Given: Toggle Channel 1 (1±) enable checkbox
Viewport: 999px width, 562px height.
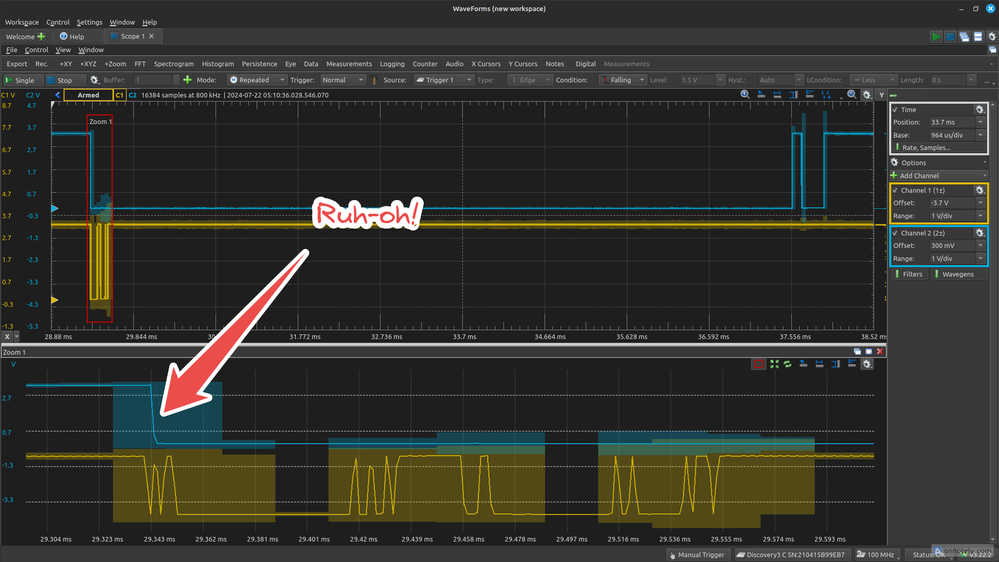Looking at the screenshot, I should coord(895,190).
